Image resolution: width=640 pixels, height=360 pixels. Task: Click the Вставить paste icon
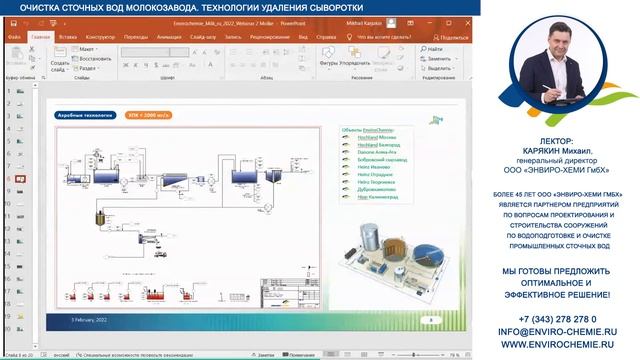pos(17,56)
